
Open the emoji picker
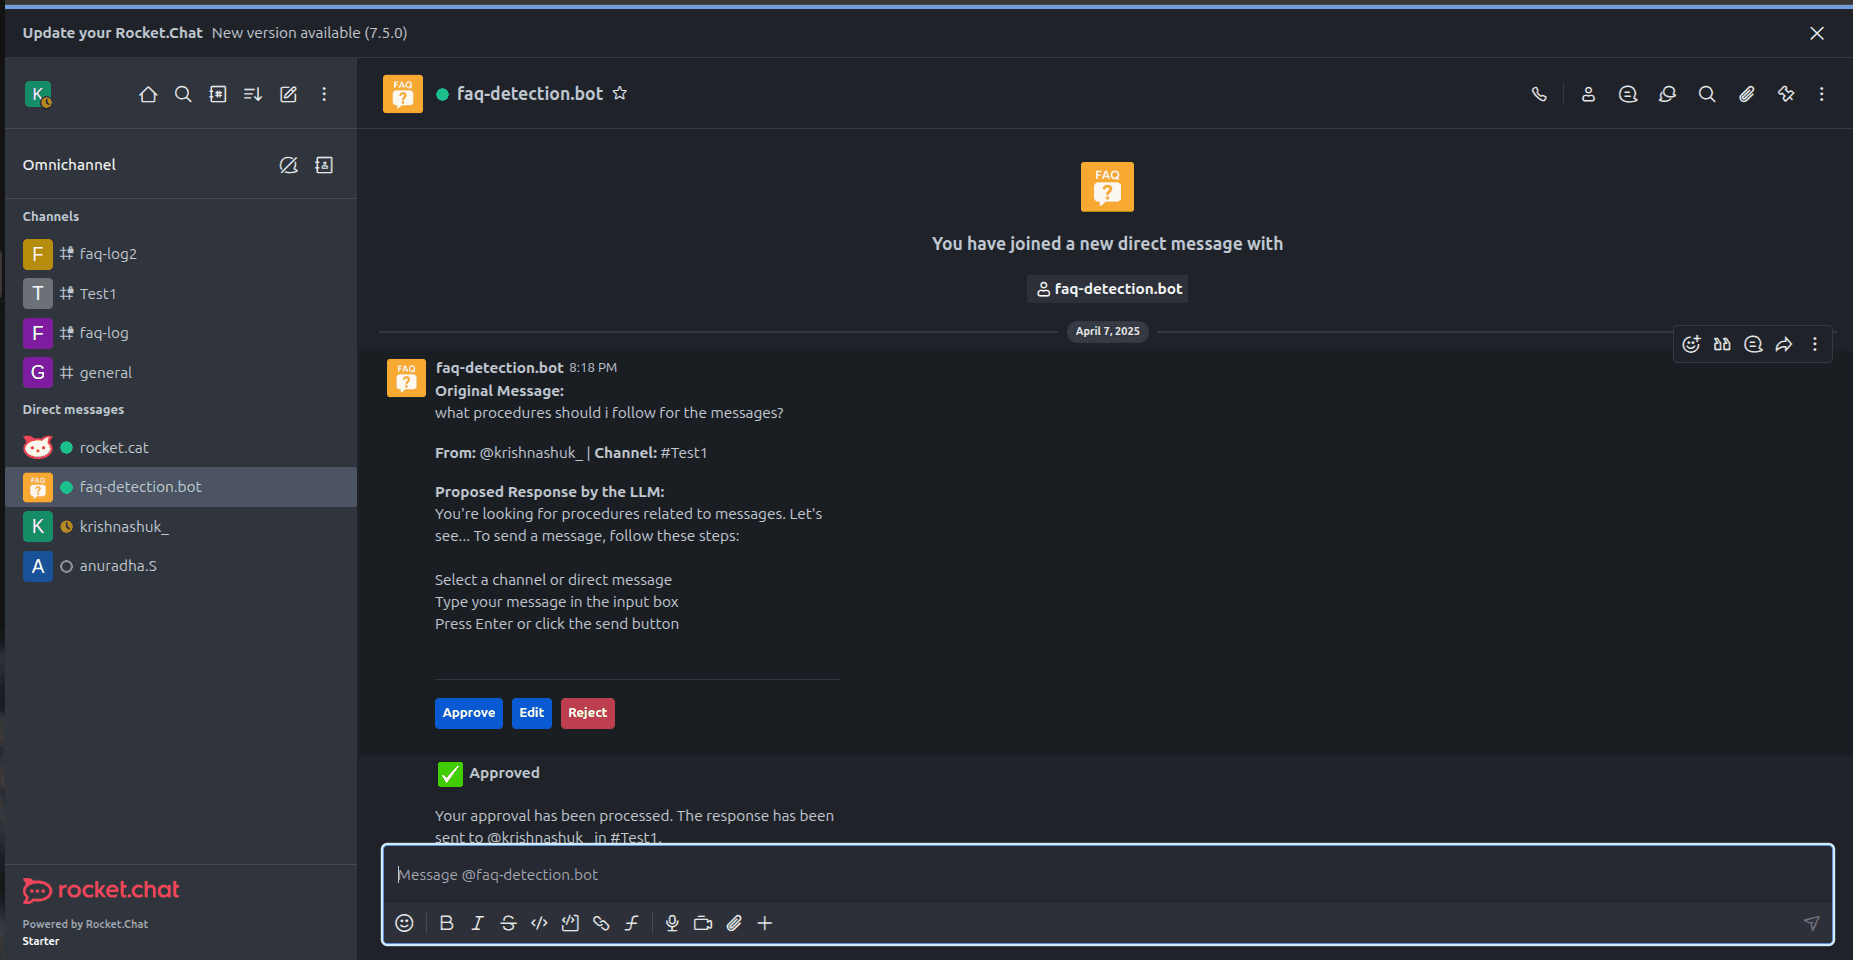coord(404,923)
